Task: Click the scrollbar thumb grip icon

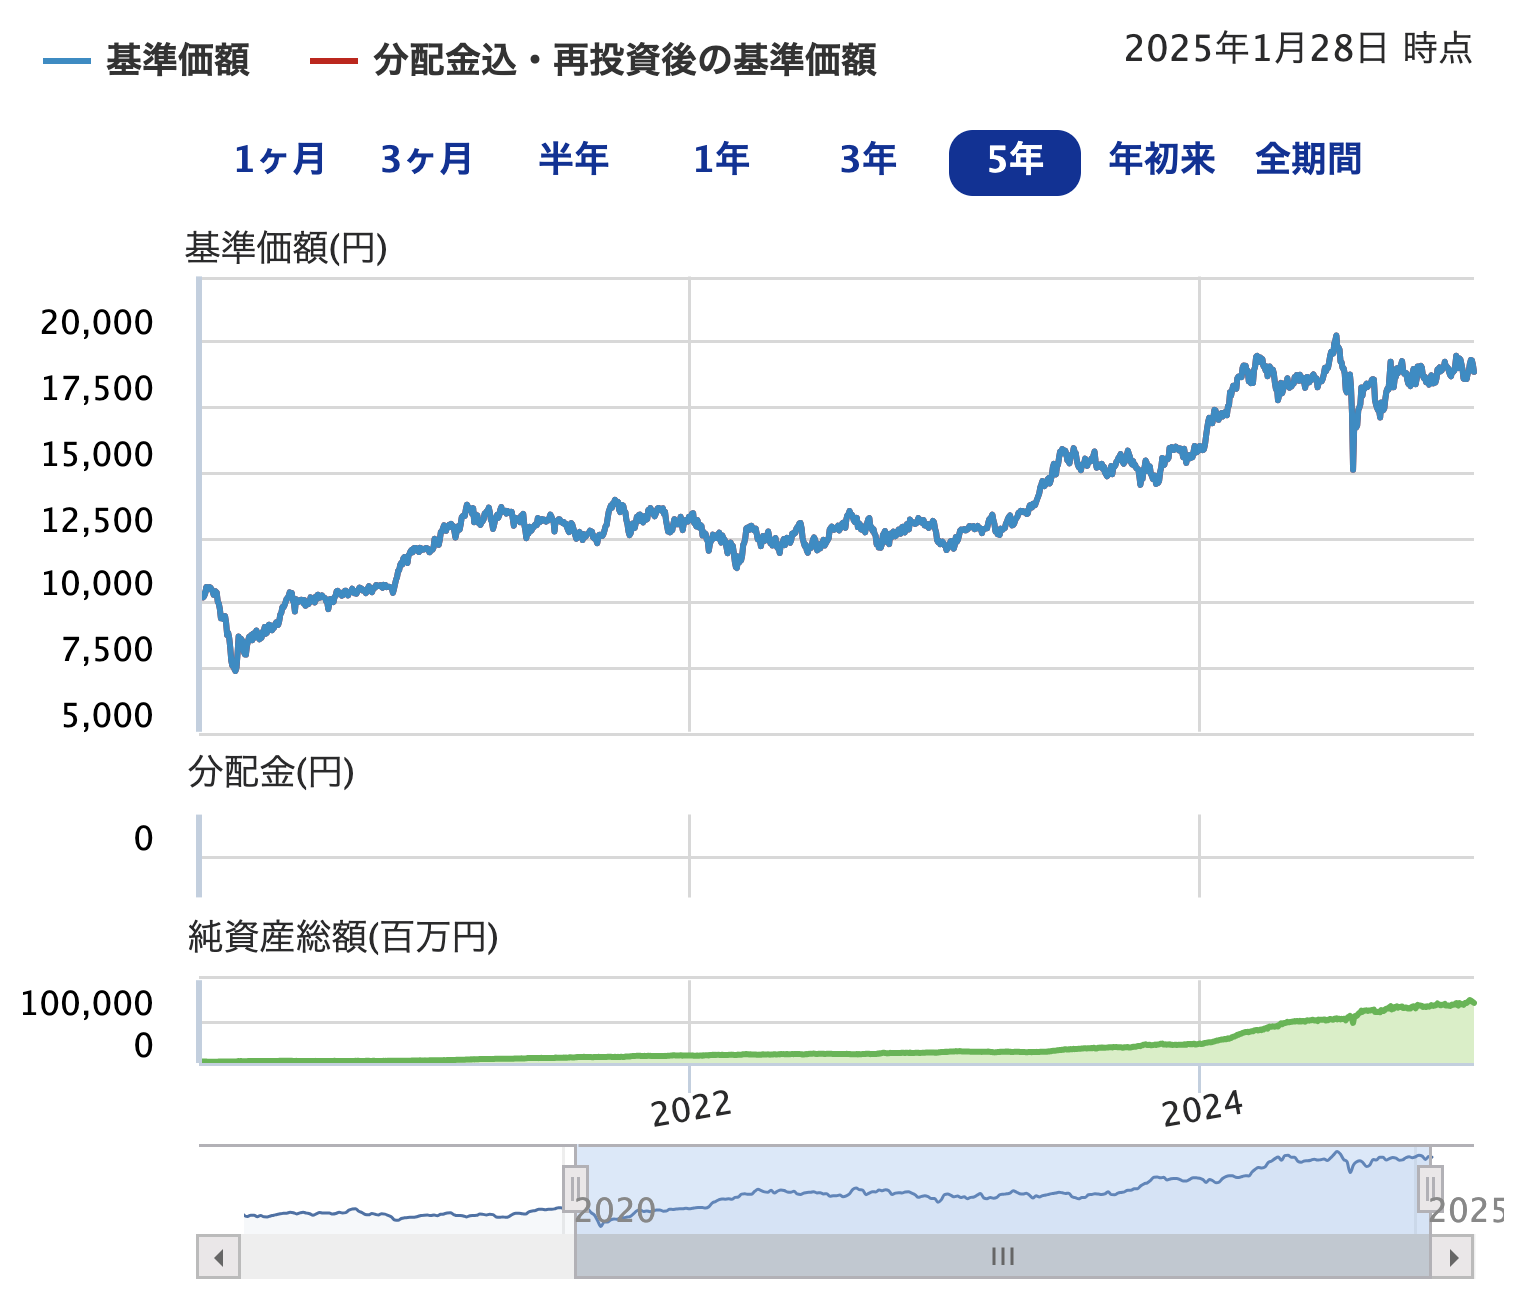Action: tap(1002, 1257)
